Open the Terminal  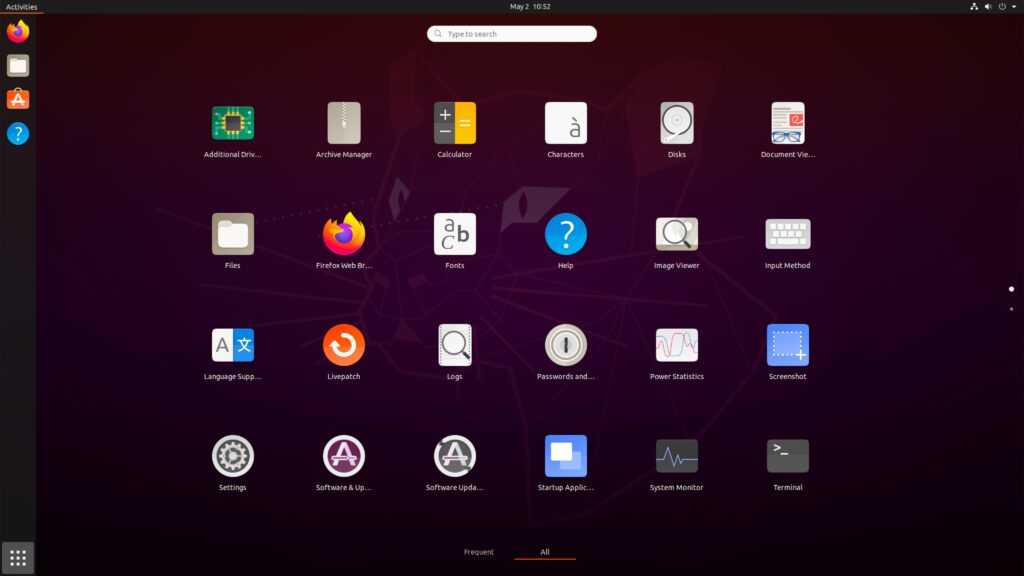click(788, 456)
